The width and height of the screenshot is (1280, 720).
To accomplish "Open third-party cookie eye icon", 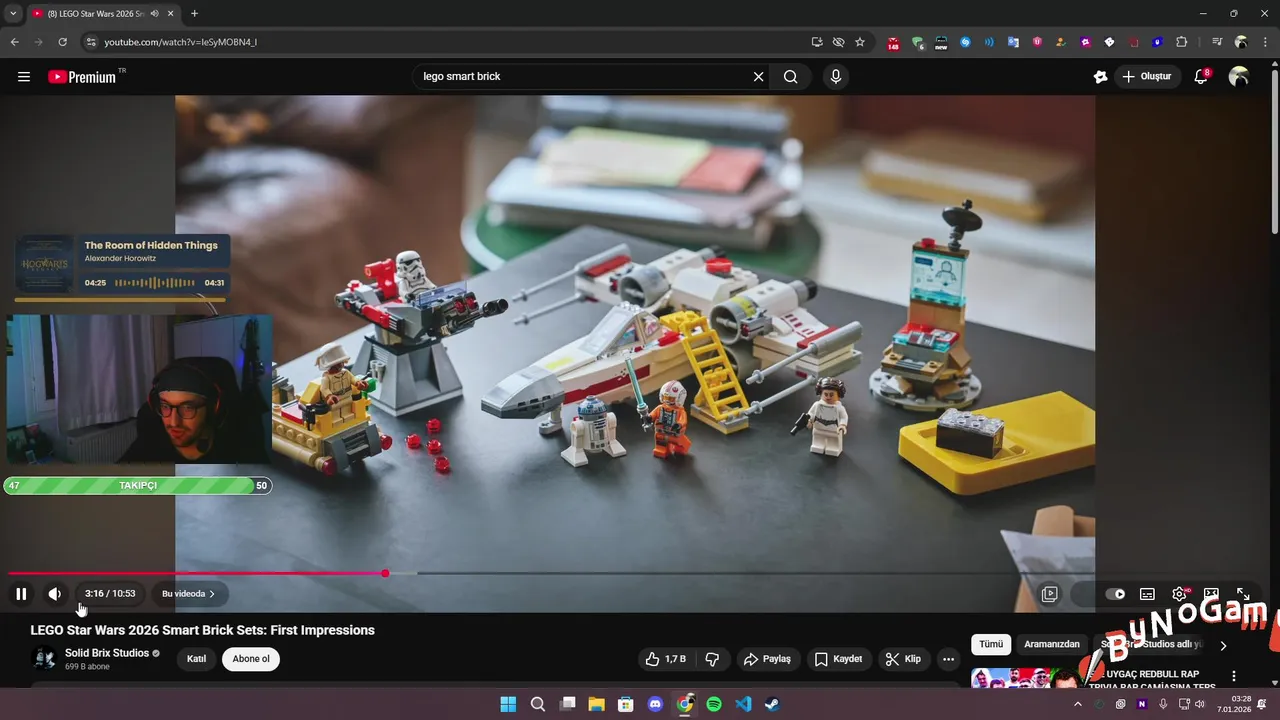I will coord(838,42).
